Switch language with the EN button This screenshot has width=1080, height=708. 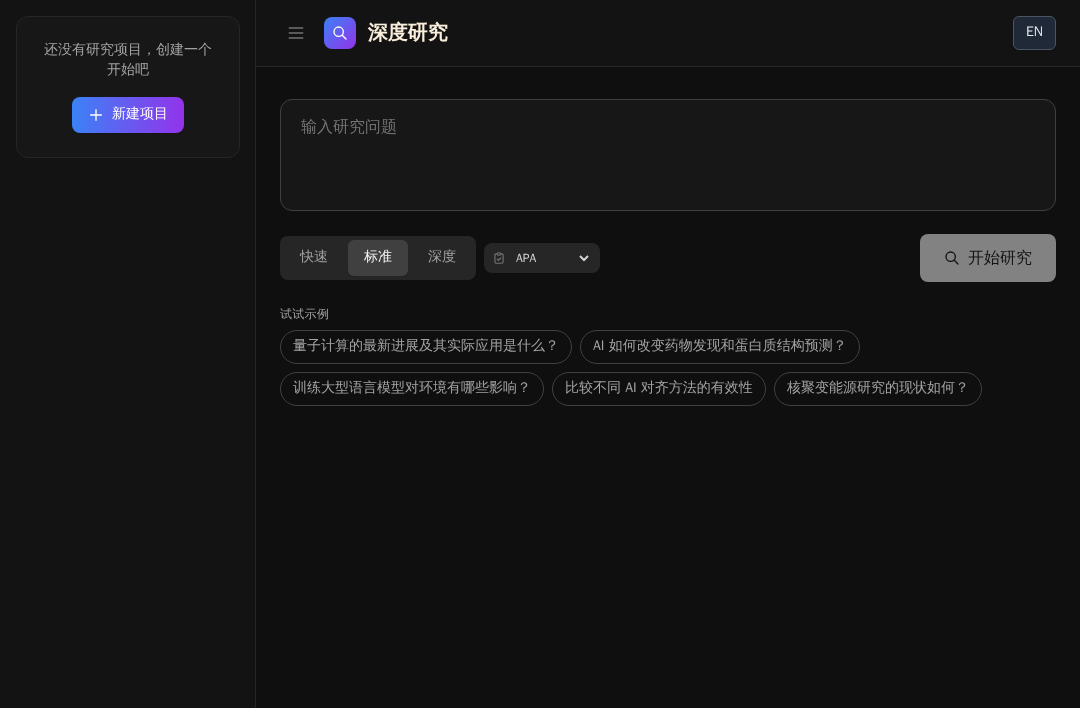tap(1034, 32)
